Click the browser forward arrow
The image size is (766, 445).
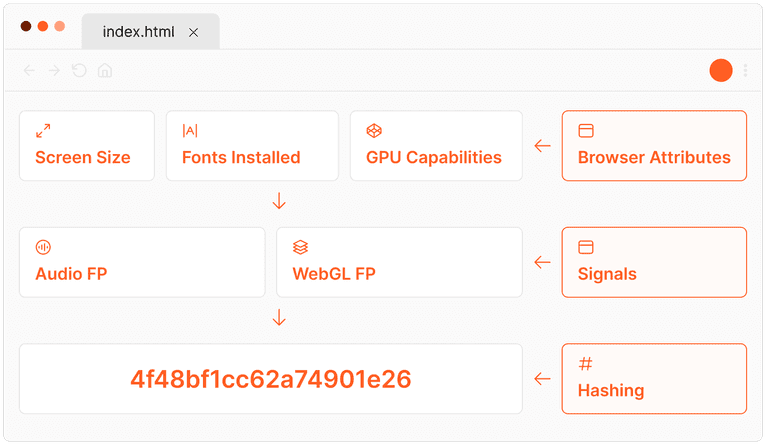tap(54, 71)
